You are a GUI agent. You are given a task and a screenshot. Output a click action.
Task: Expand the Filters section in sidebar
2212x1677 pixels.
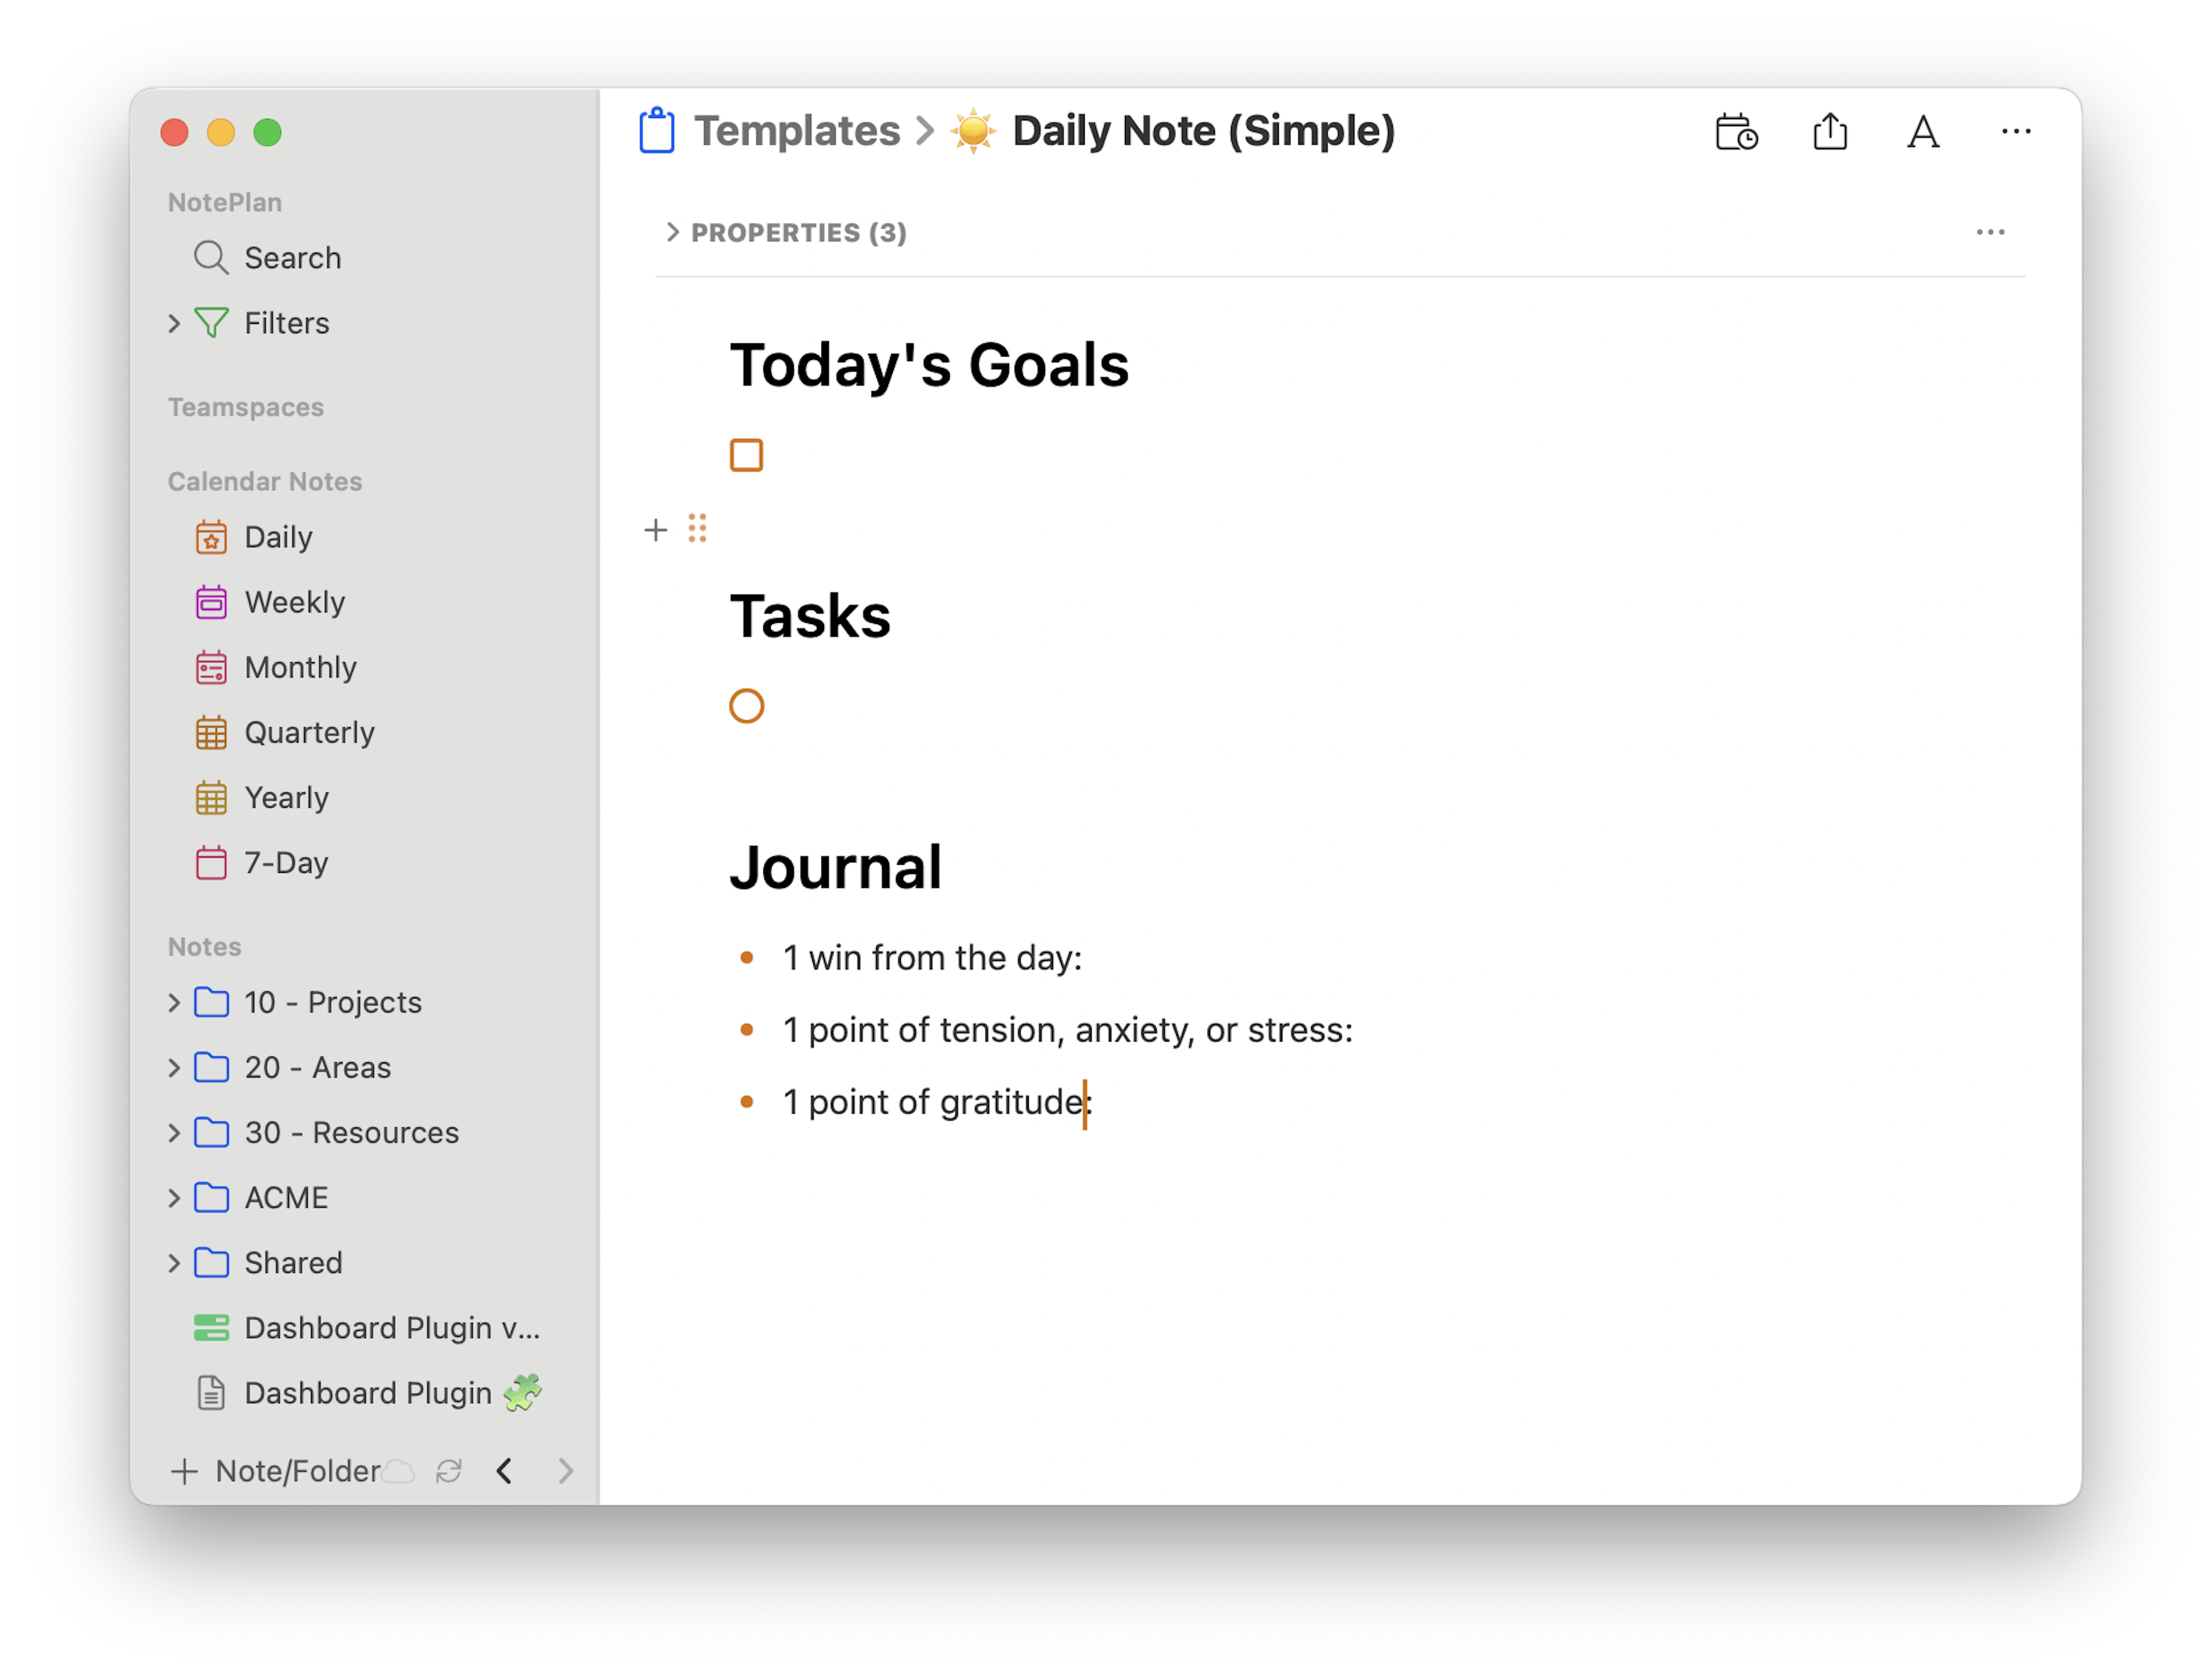point(174,323)
